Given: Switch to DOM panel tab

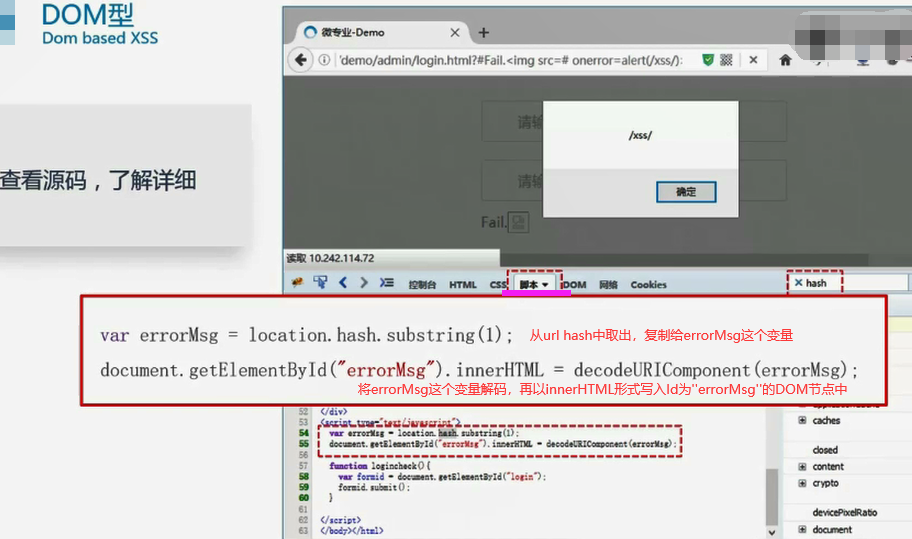Looking at the screenshot, I should click(x=575, y=285).
